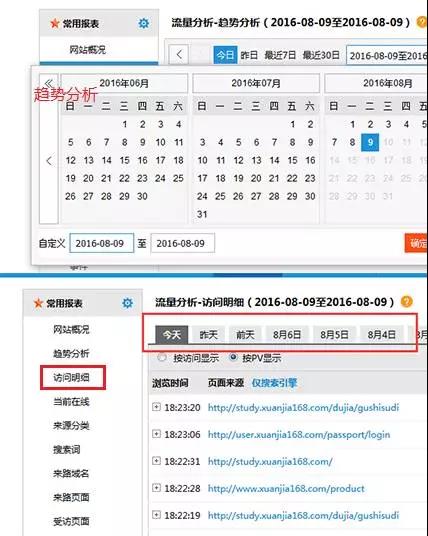Open the study.xuanjia168.com/ source link at 18:22:31
428x536 pixels.
click(x=270, y=461)
